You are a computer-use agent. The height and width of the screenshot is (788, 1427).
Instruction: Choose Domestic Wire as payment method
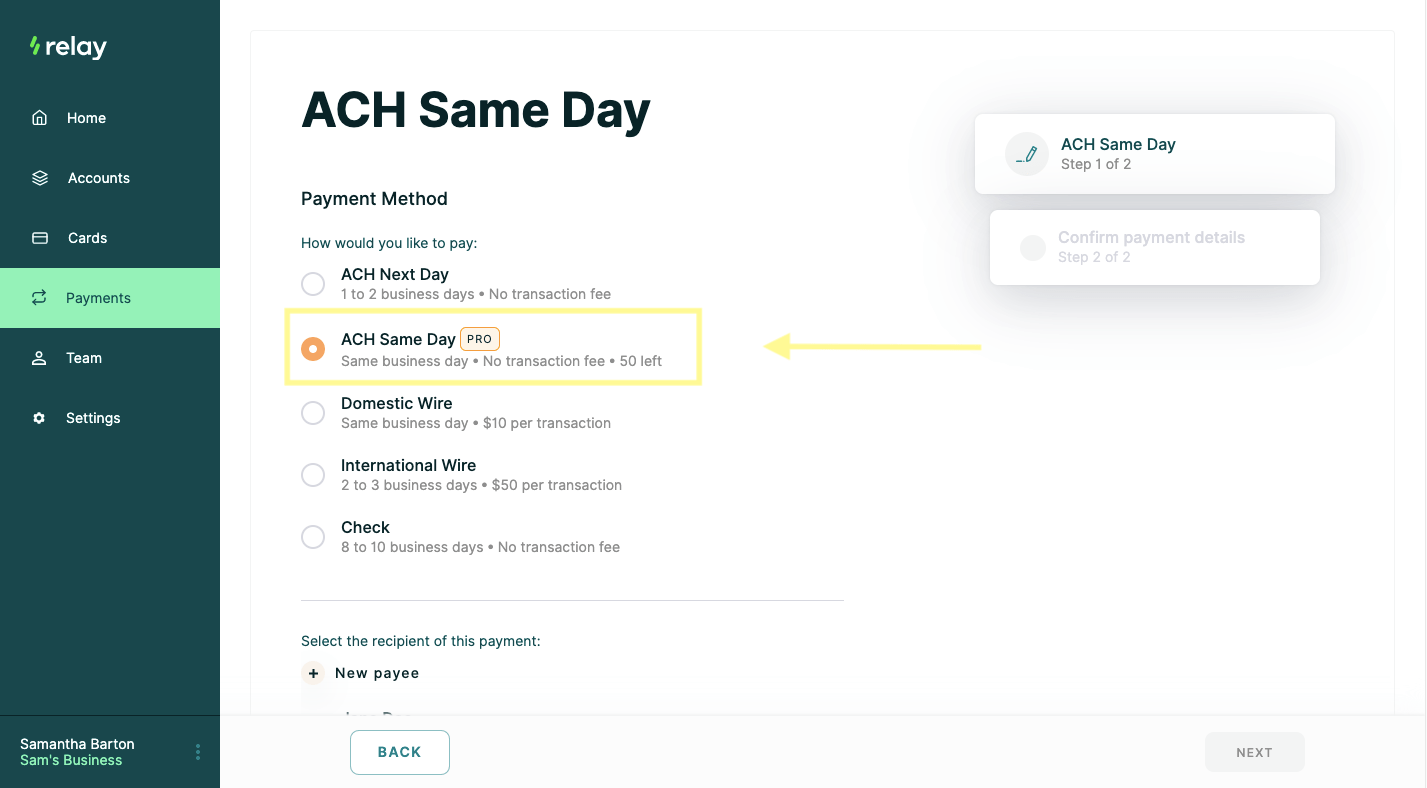point(313,413)
